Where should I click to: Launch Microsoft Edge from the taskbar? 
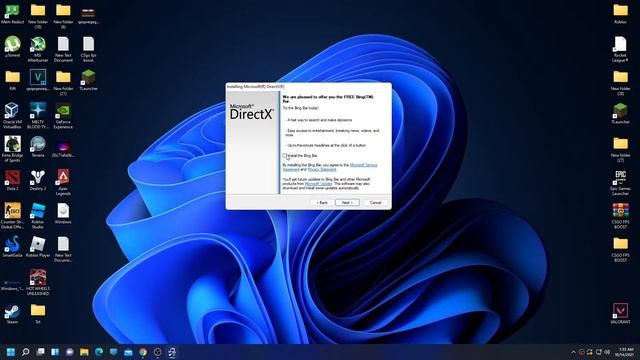coord(99,352)
